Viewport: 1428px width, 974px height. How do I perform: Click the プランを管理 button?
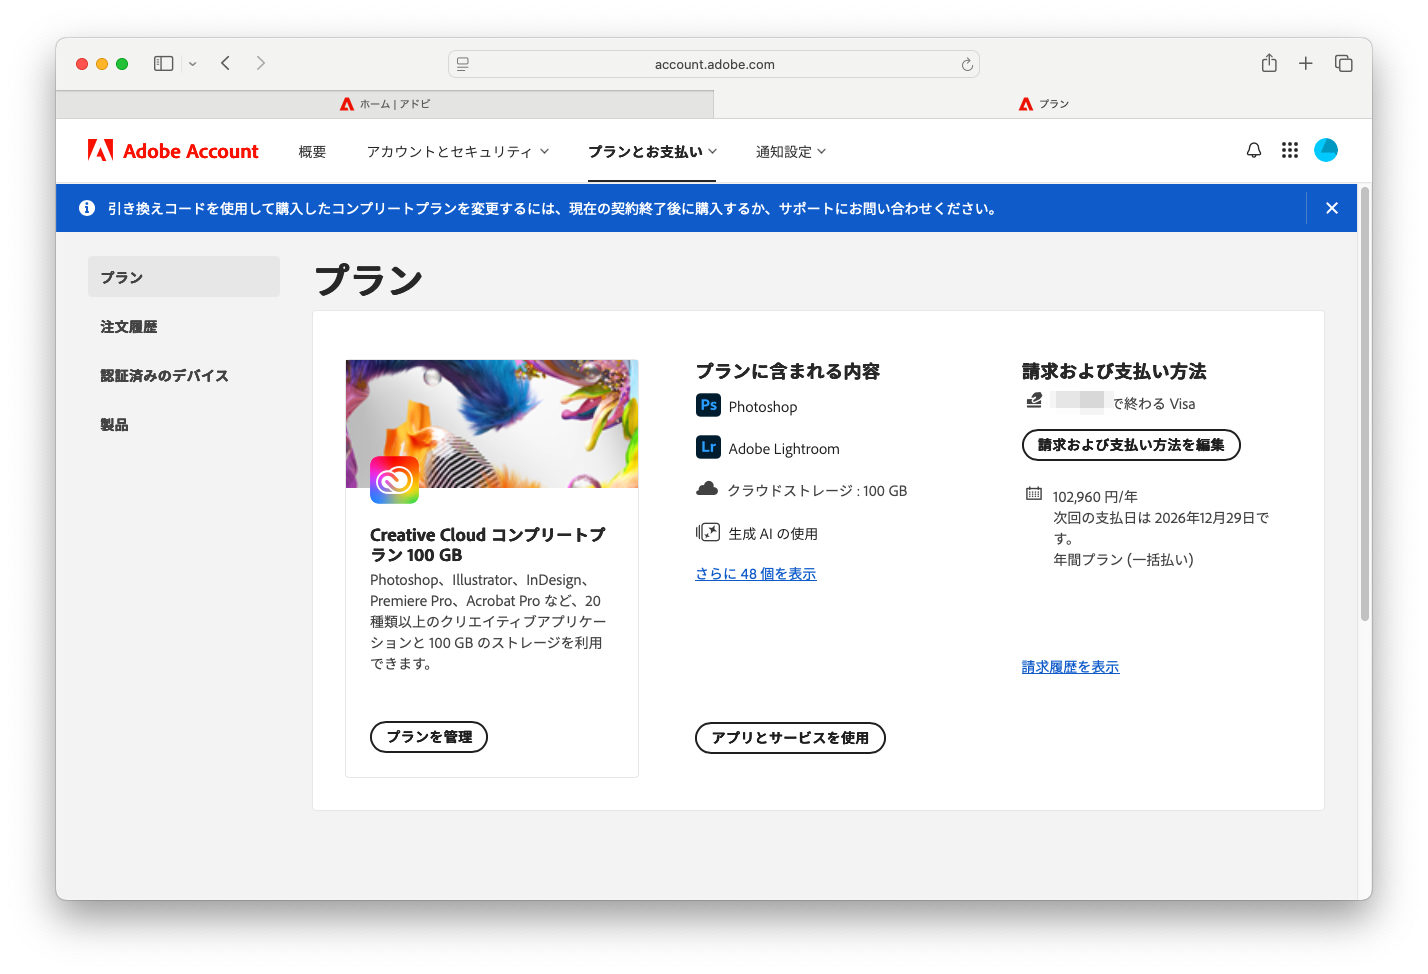tap(429, 737)
